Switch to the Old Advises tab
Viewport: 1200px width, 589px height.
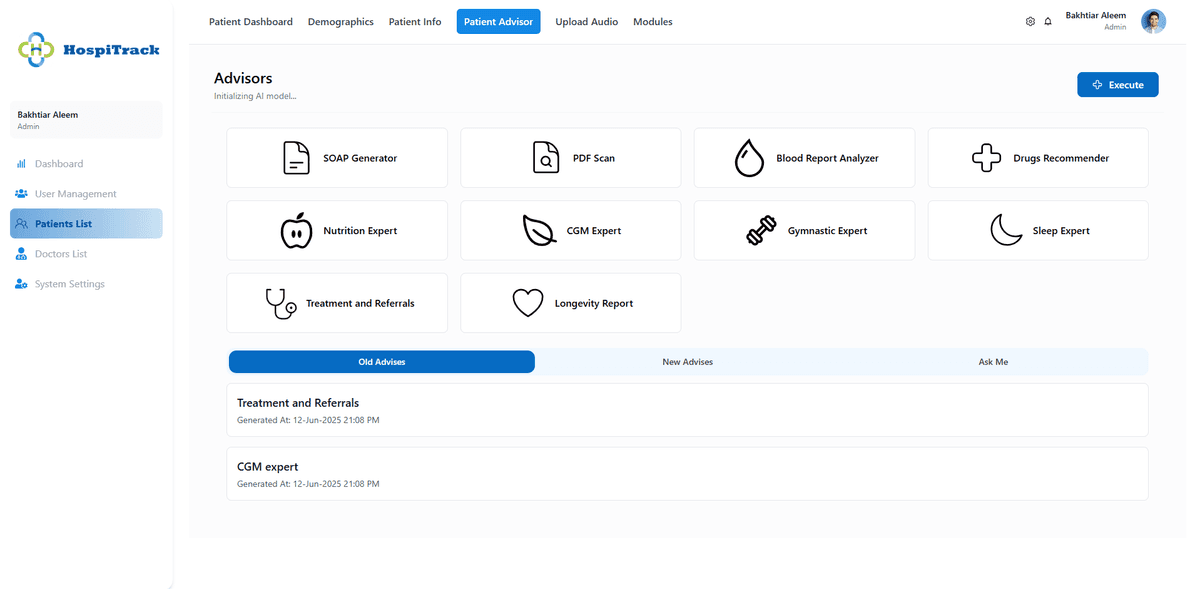382,362
